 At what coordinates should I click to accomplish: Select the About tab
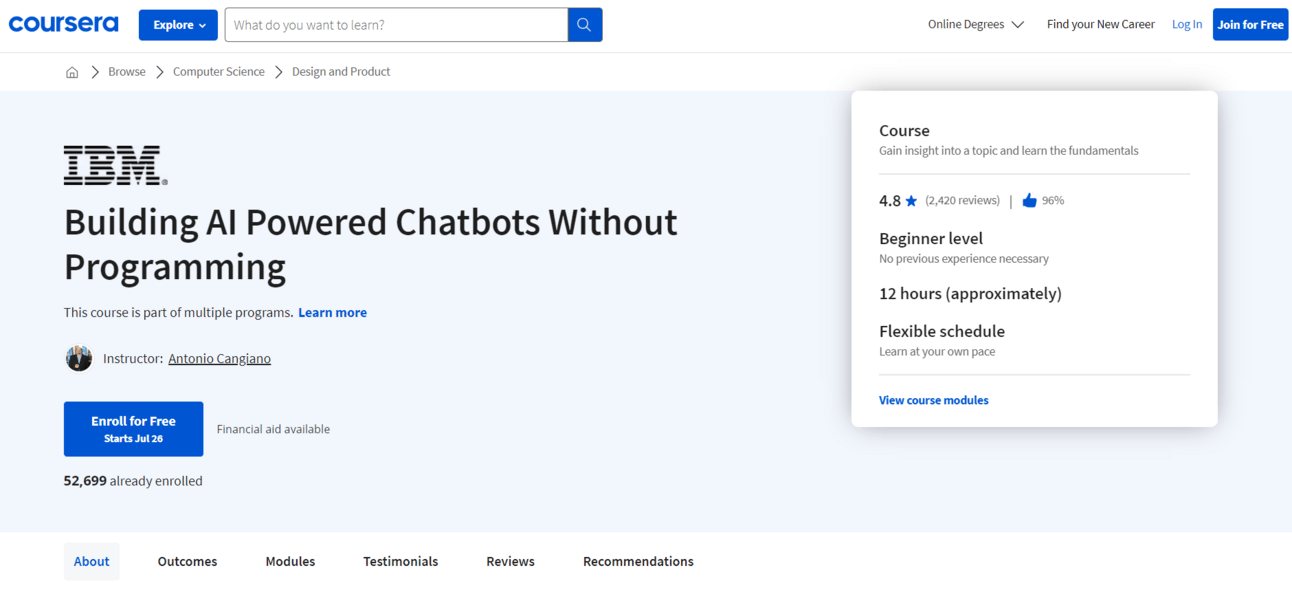point(92,562)
